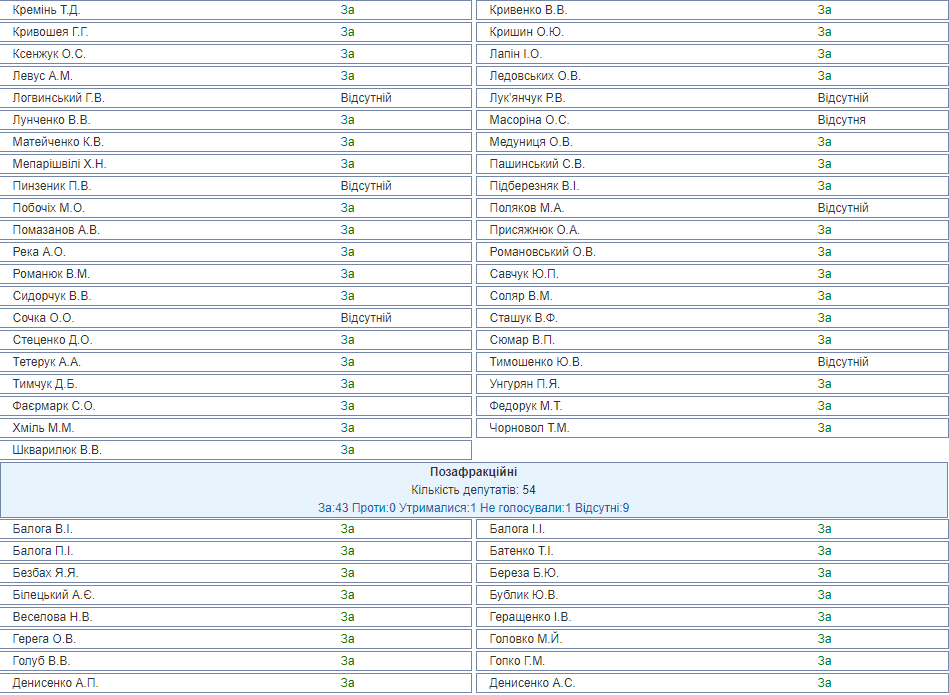Image resolution: width=949 pixels, height=695 pixels.
Task: Select Сидорчук В.В. row
Action: click(x=235, y=296)
